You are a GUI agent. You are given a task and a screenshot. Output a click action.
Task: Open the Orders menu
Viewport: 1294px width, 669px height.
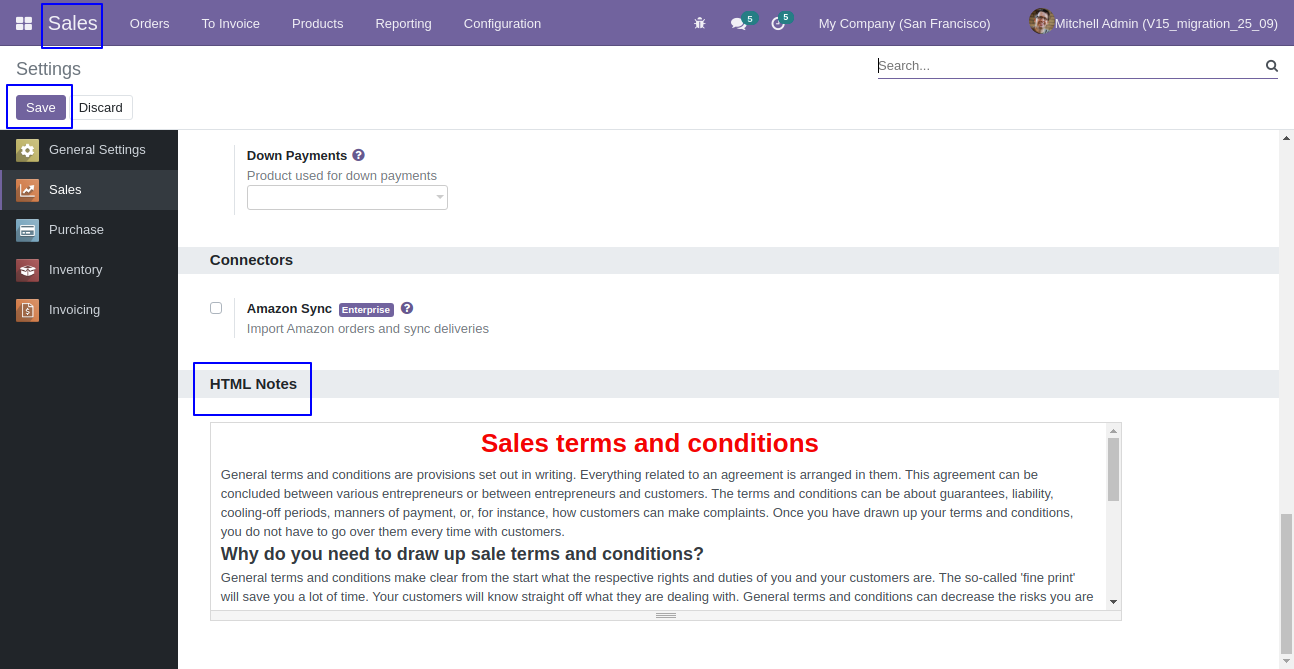point(150,23)
